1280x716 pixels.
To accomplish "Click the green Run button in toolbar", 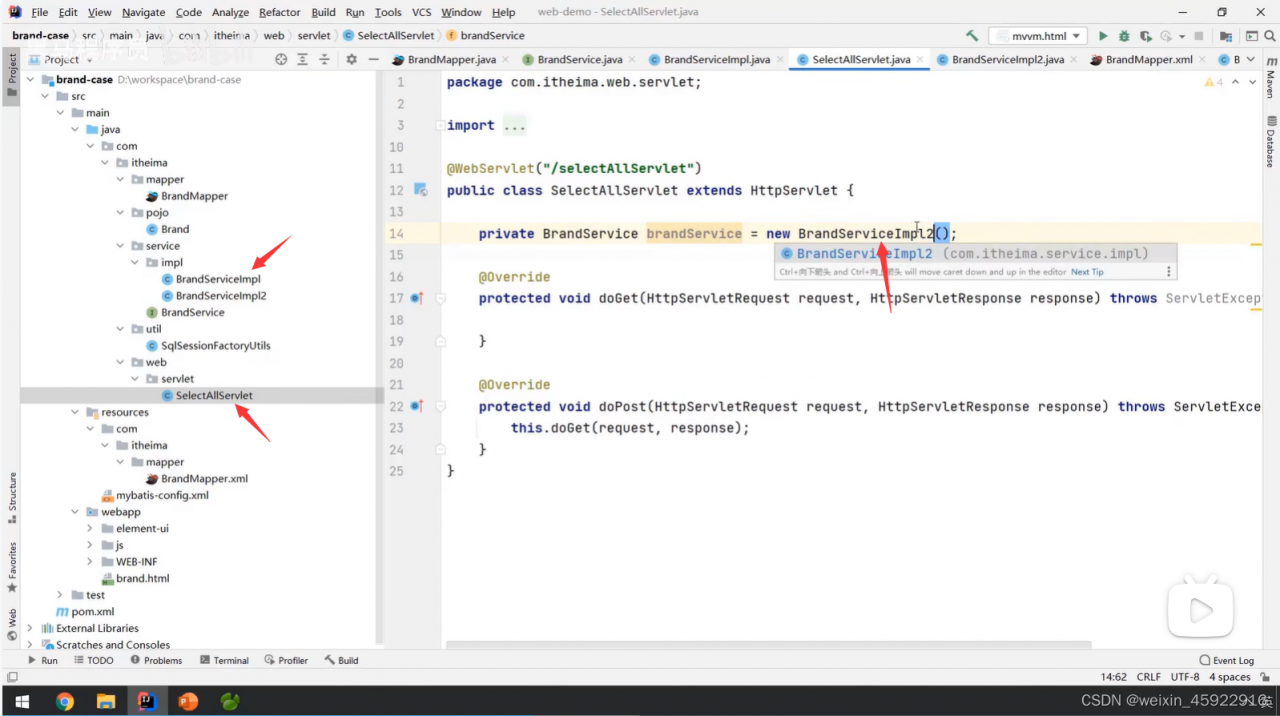I will [1103, 36].
